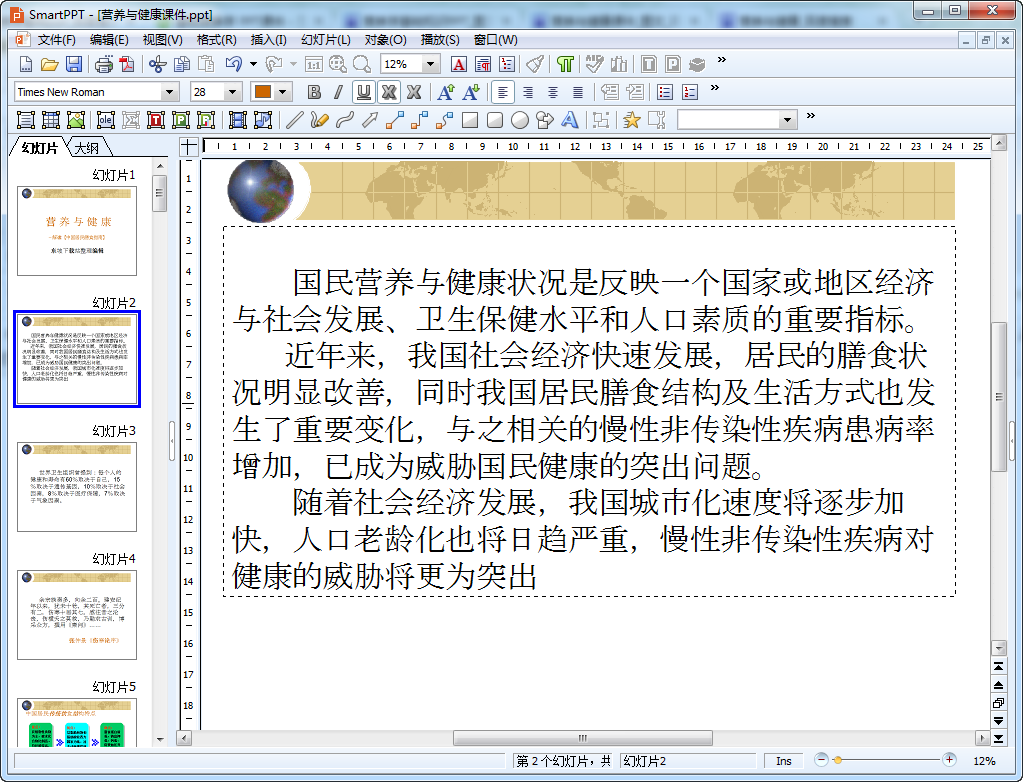Expand the font color dropdown arrow
Screen dimensions: 1023x782
(x=282, y=92)
